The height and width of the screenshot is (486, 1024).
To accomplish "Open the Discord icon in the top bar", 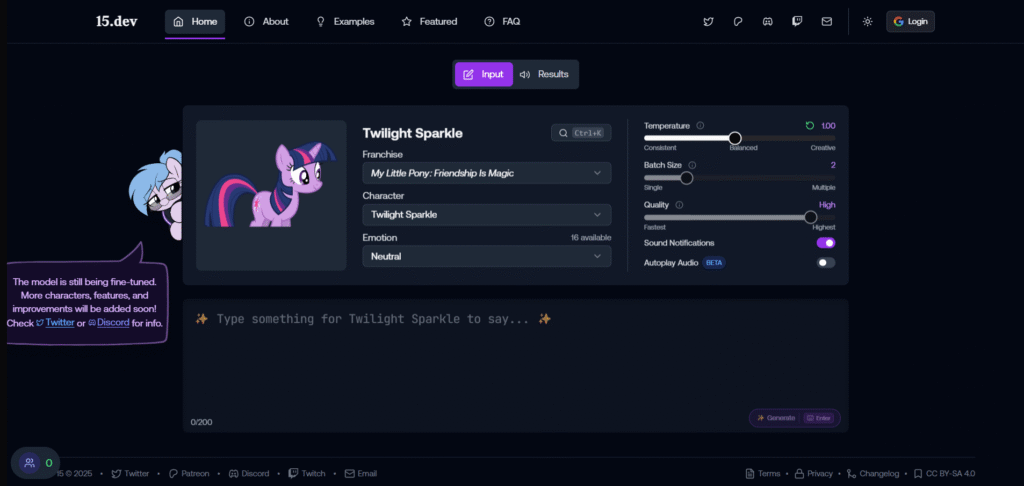I will (x=767, y=21).
